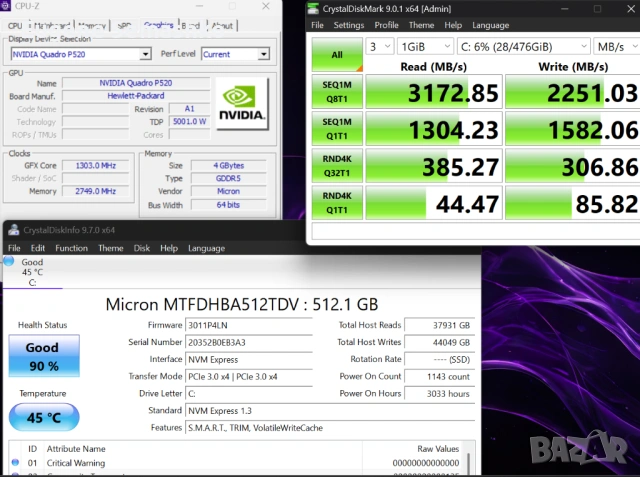640x477 pixels.
Task: Open the Profile menu in CrystalDiskMark
Action: click(386, 25)
